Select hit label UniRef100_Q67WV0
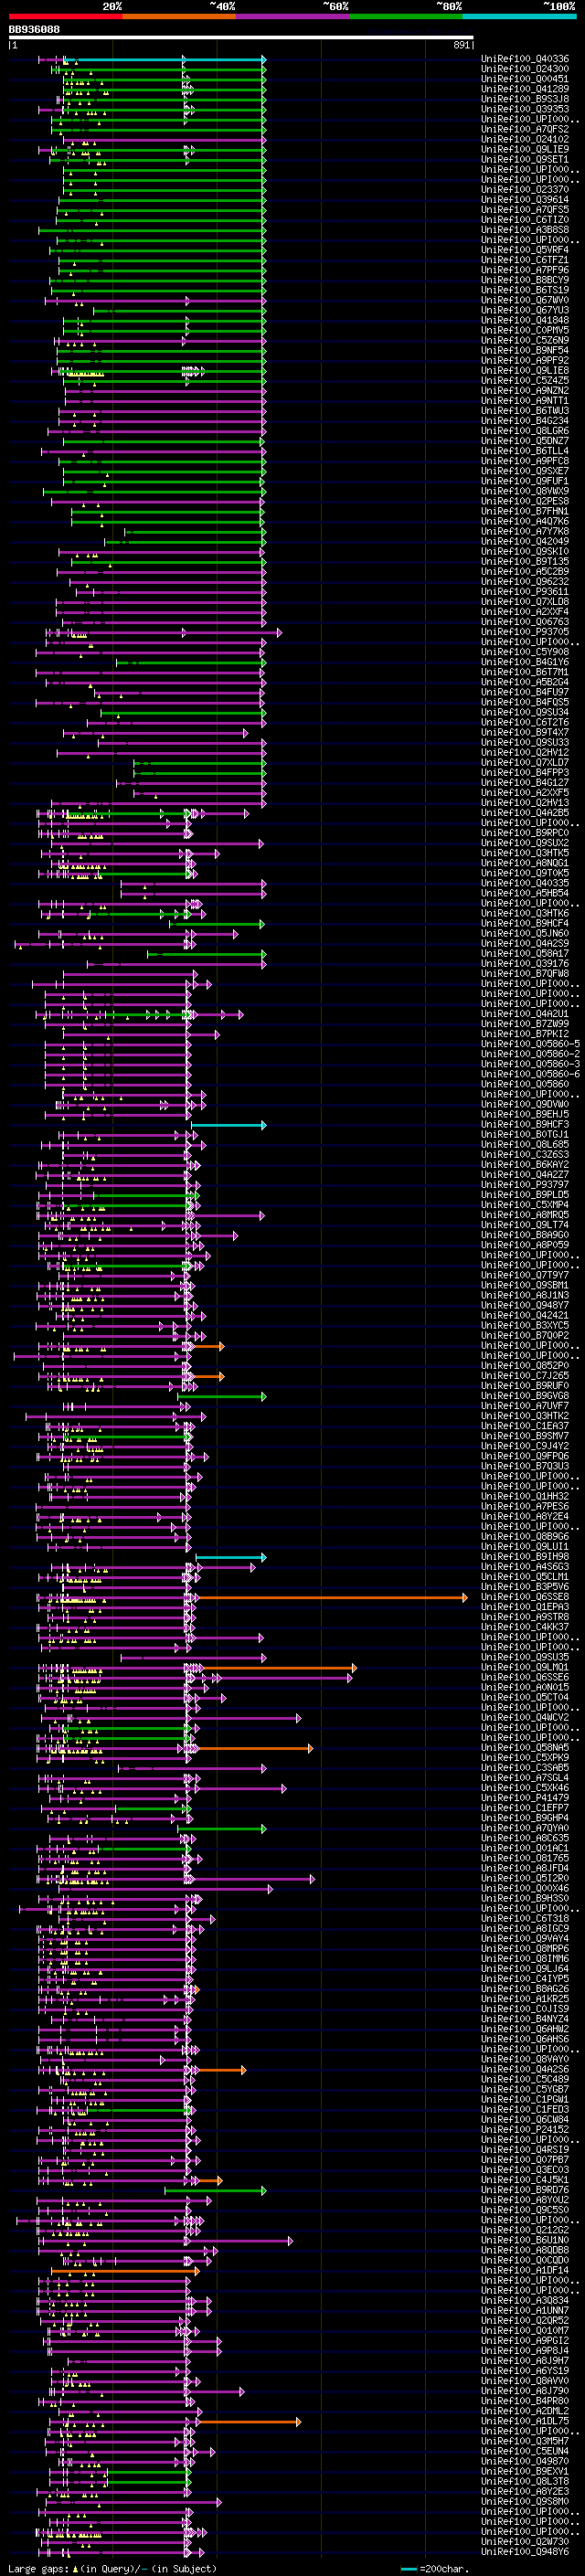585x2576 pixels. (524, 300)
